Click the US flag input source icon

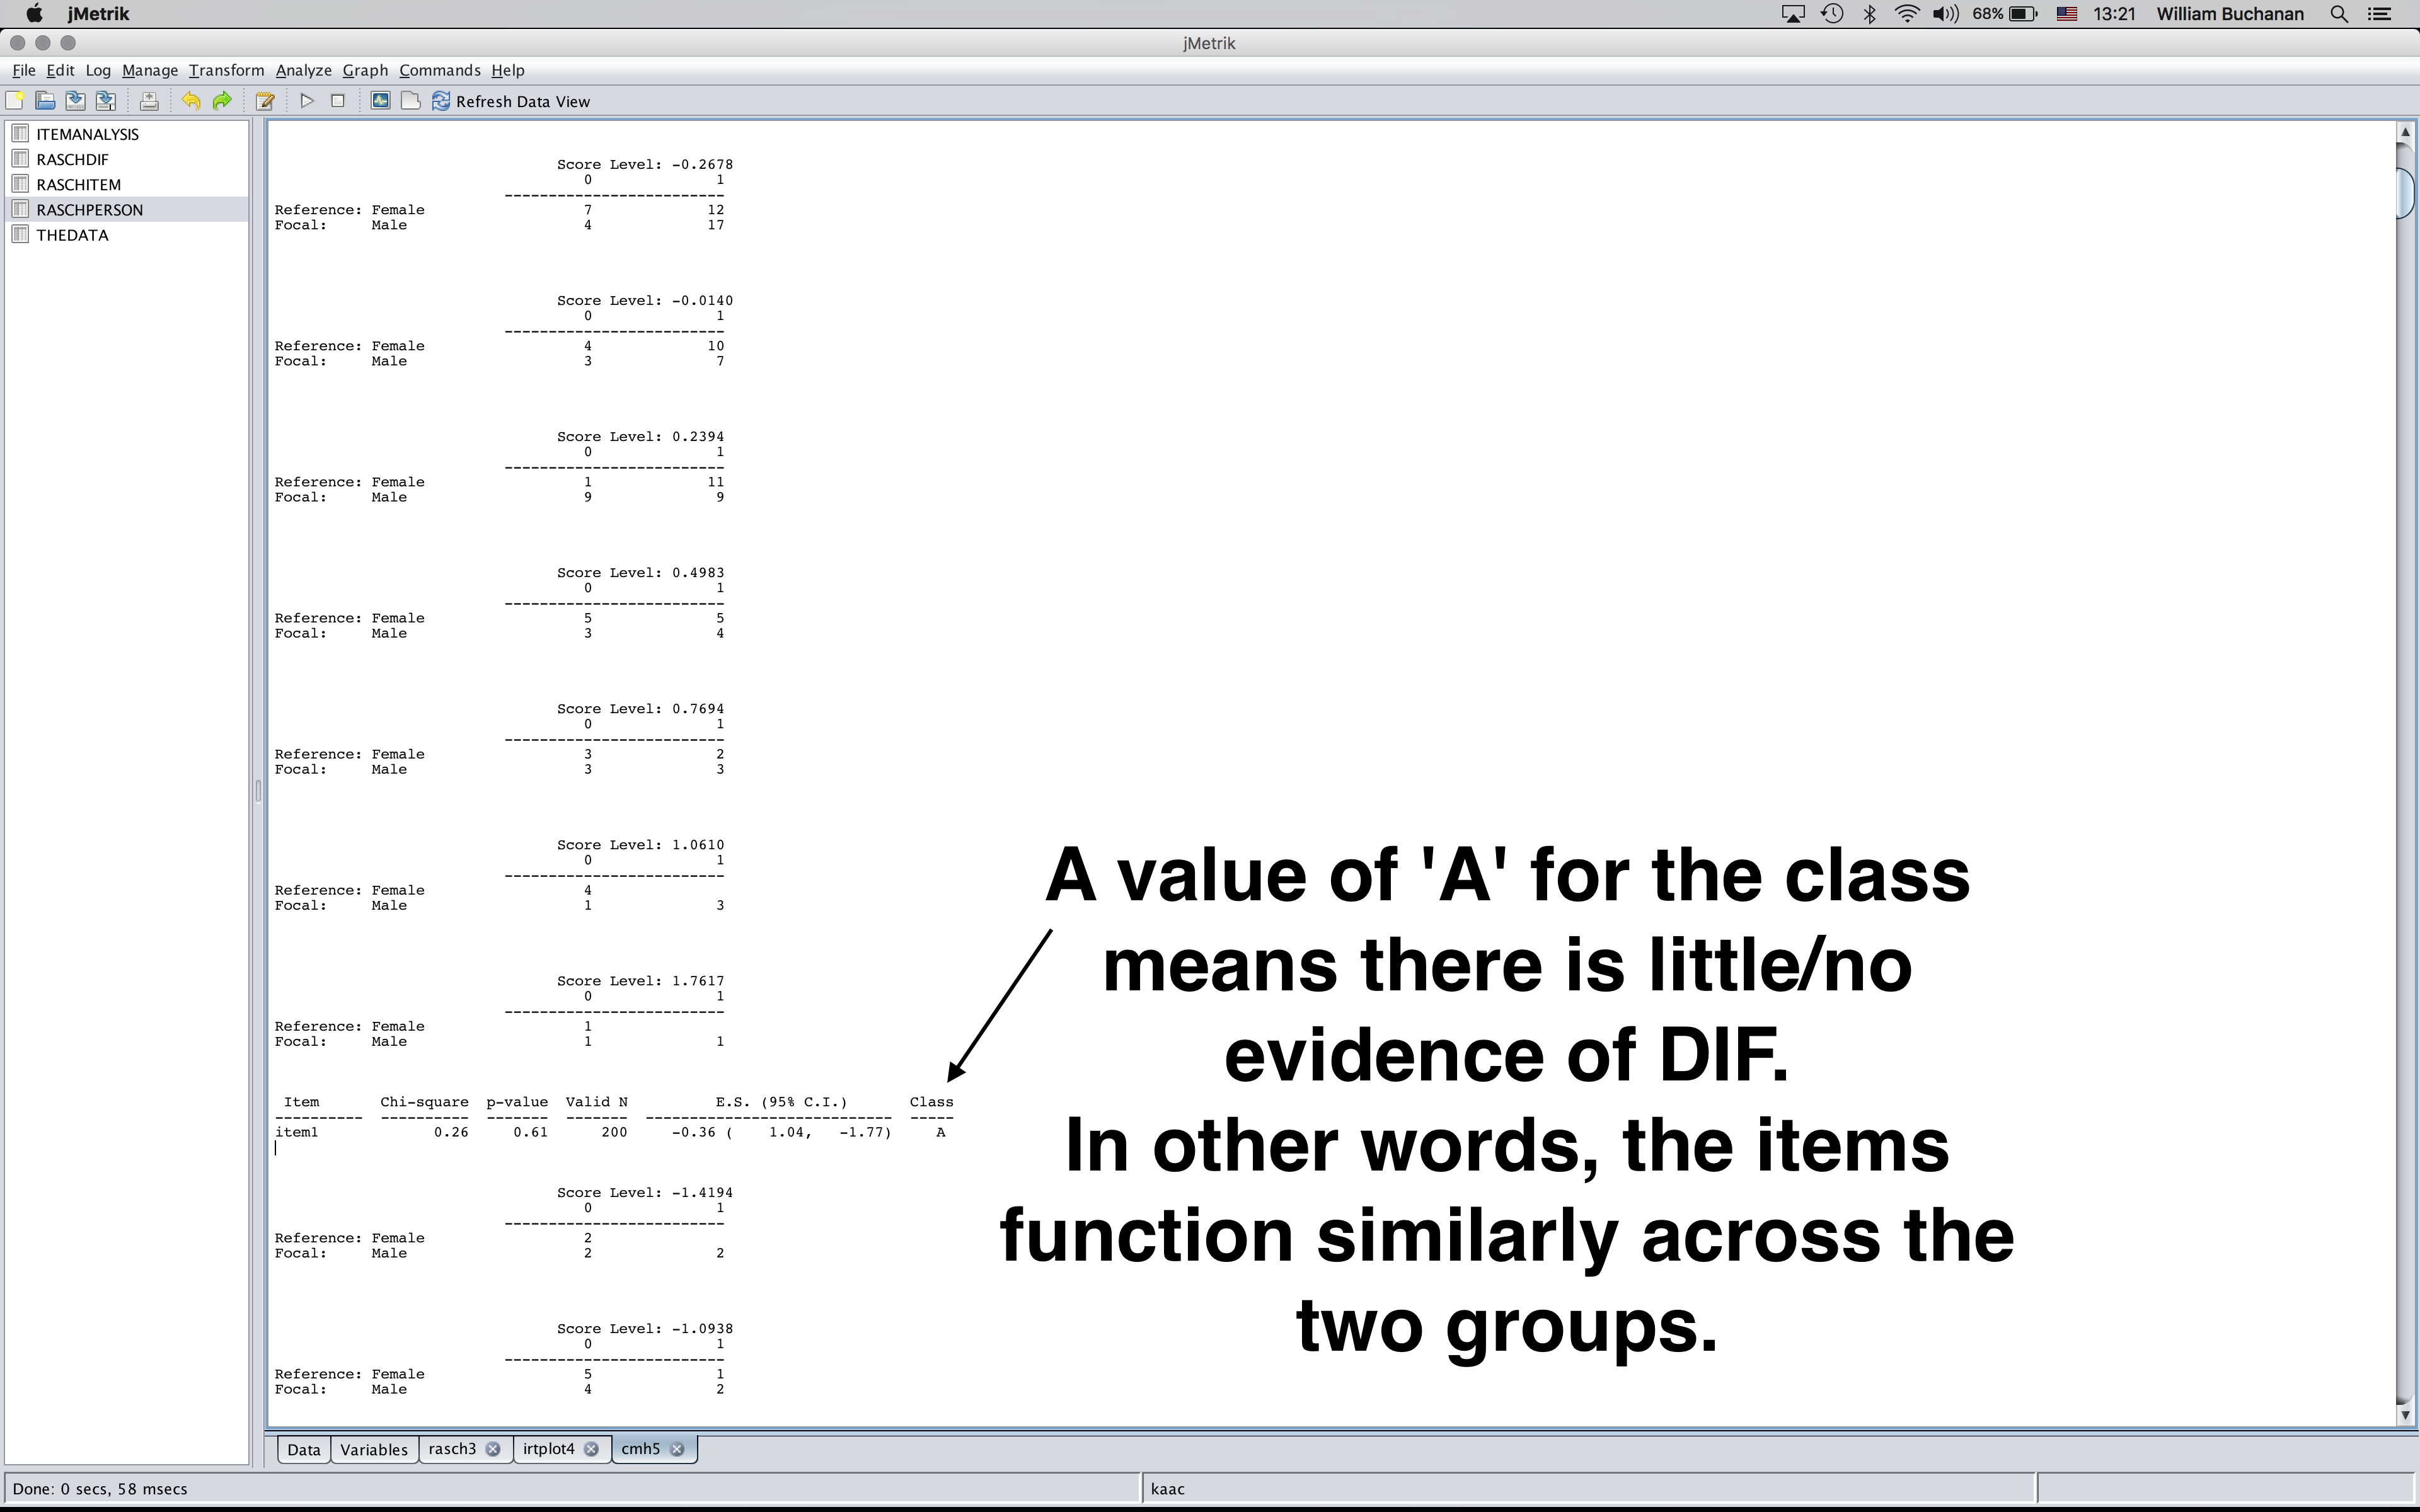[x=2067, y=14]
